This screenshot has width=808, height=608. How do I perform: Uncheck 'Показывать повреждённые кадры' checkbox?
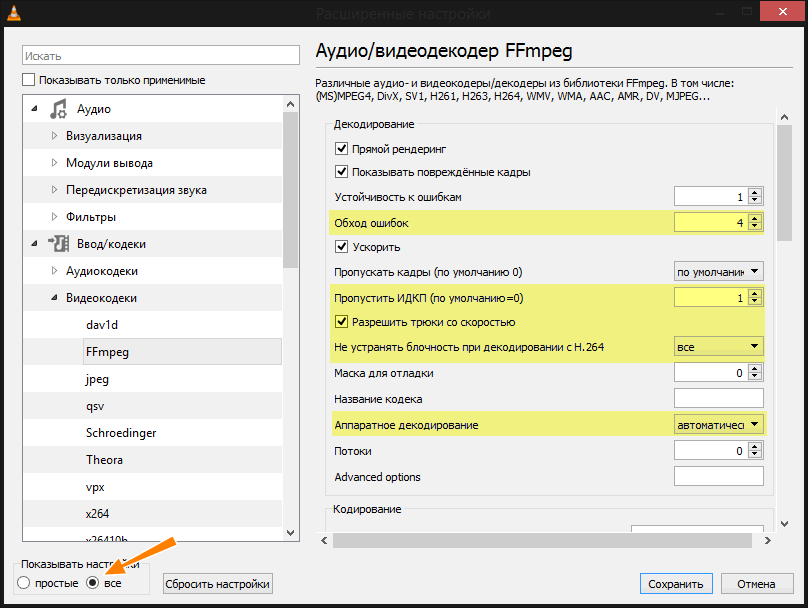[341, 172]
